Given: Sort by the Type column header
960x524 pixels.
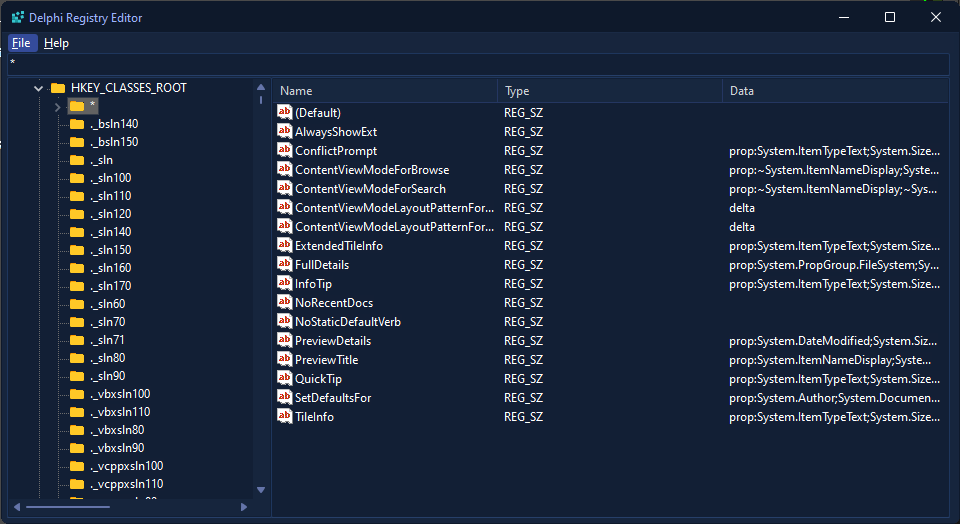Looking at the screenshot, I should pyautogui.click(x=610, y=91).
